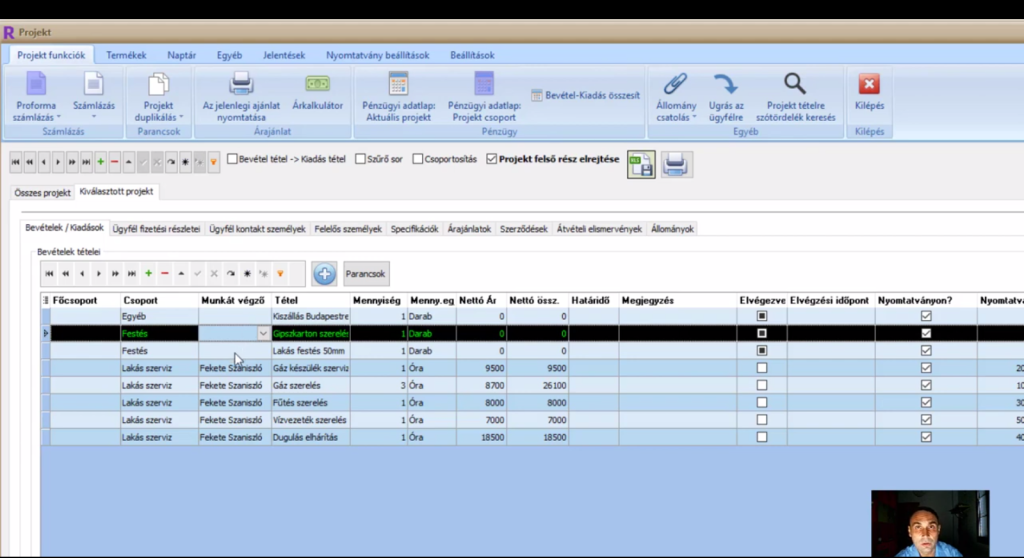Switch to the Jelentések ribbon tab

click(284, 55)
